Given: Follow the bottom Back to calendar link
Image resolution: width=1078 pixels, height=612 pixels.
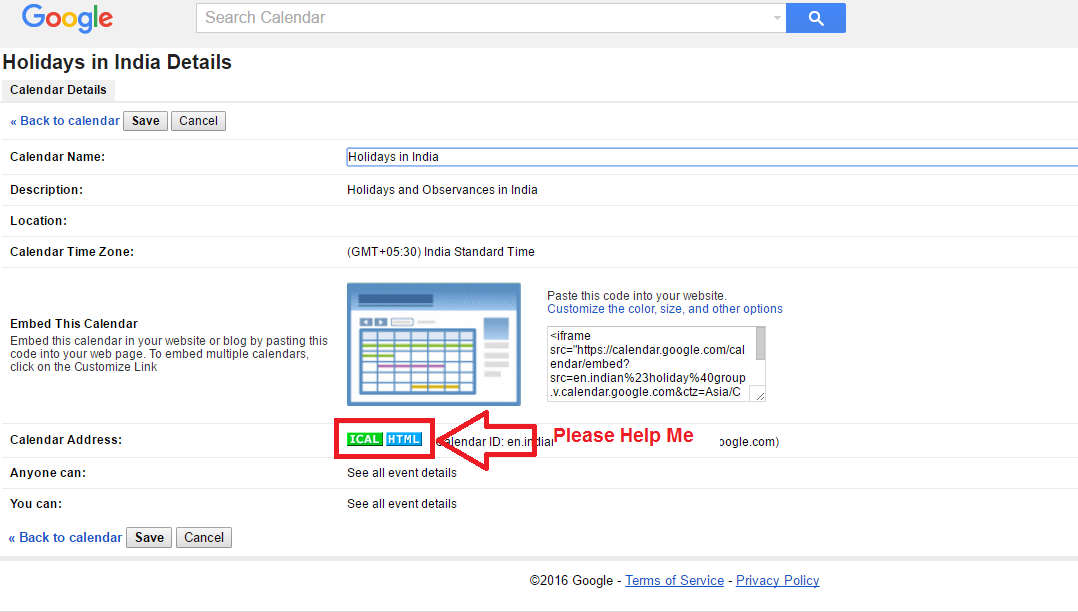Looking at the screenshot, I should [65, 538].
